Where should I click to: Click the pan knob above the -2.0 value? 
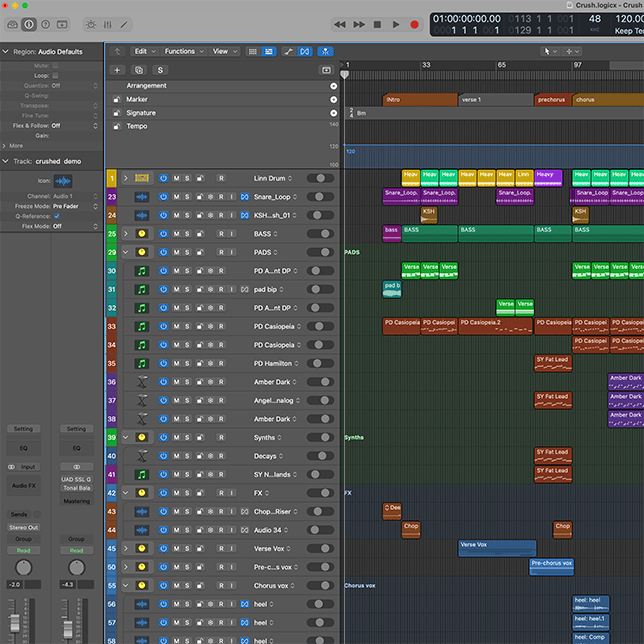[x=23, y=568]
